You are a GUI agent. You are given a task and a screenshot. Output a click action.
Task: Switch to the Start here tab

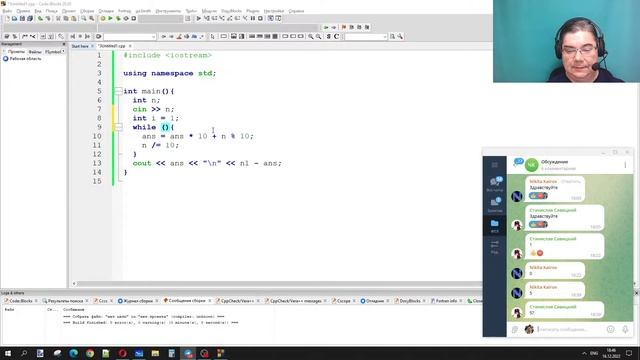pyautogui.click(x=80, y=46)
